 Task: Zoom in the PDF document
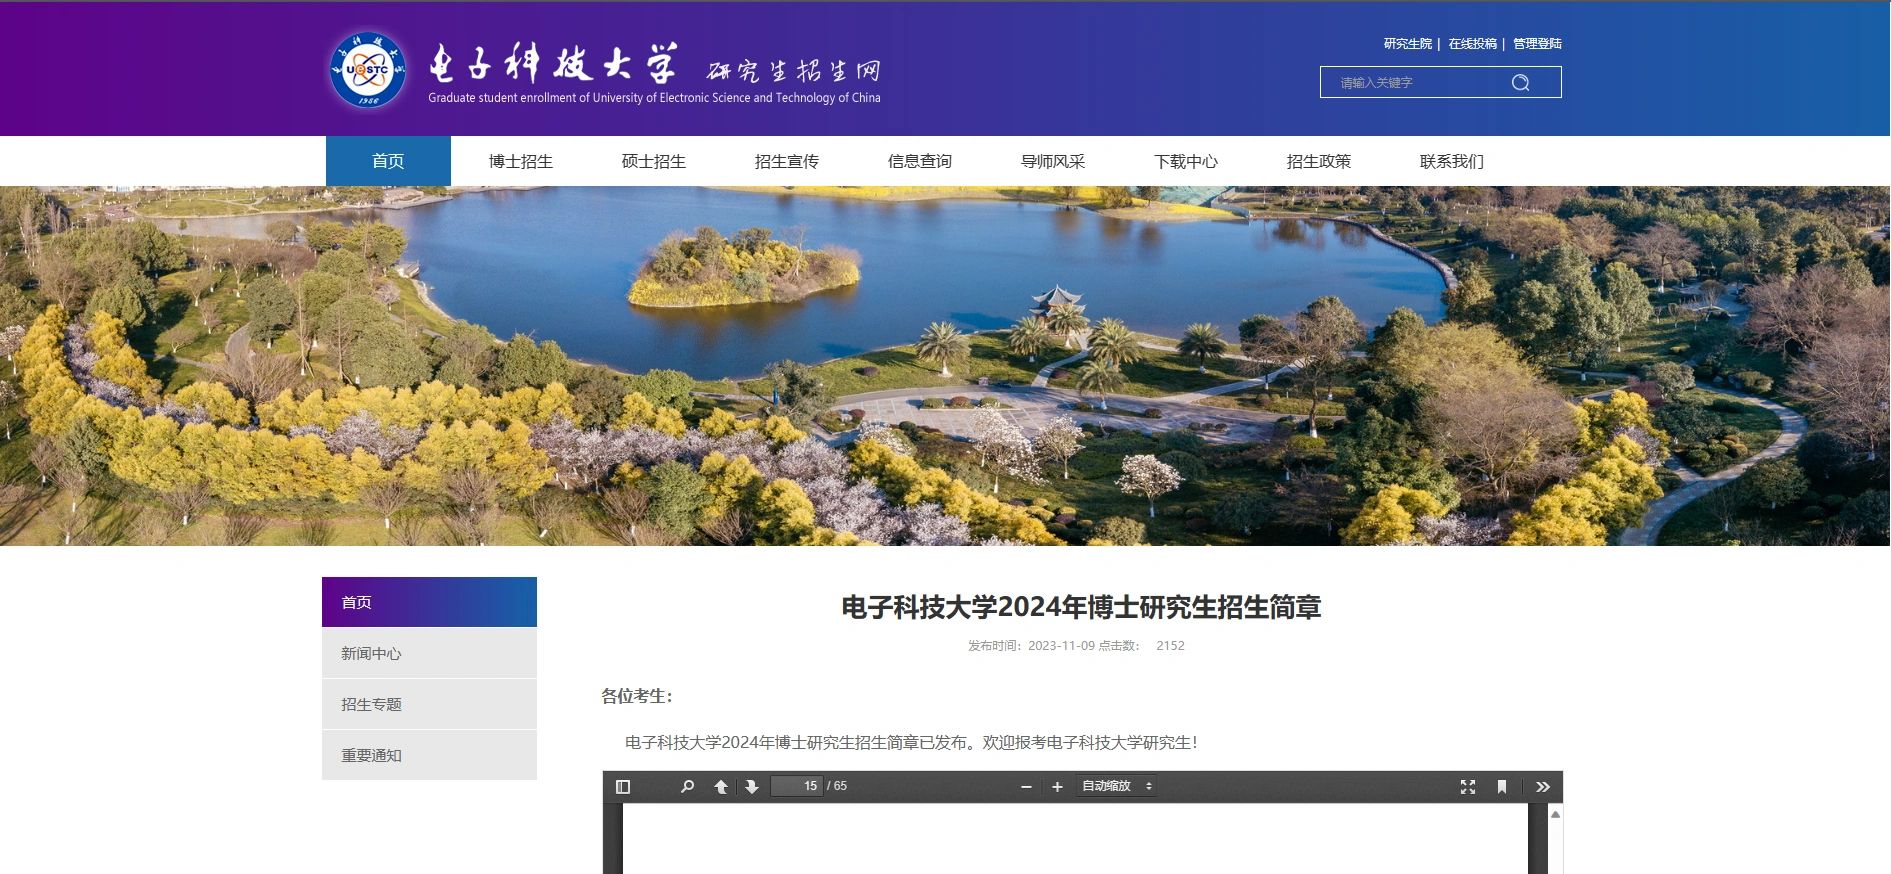[1057, 787]
